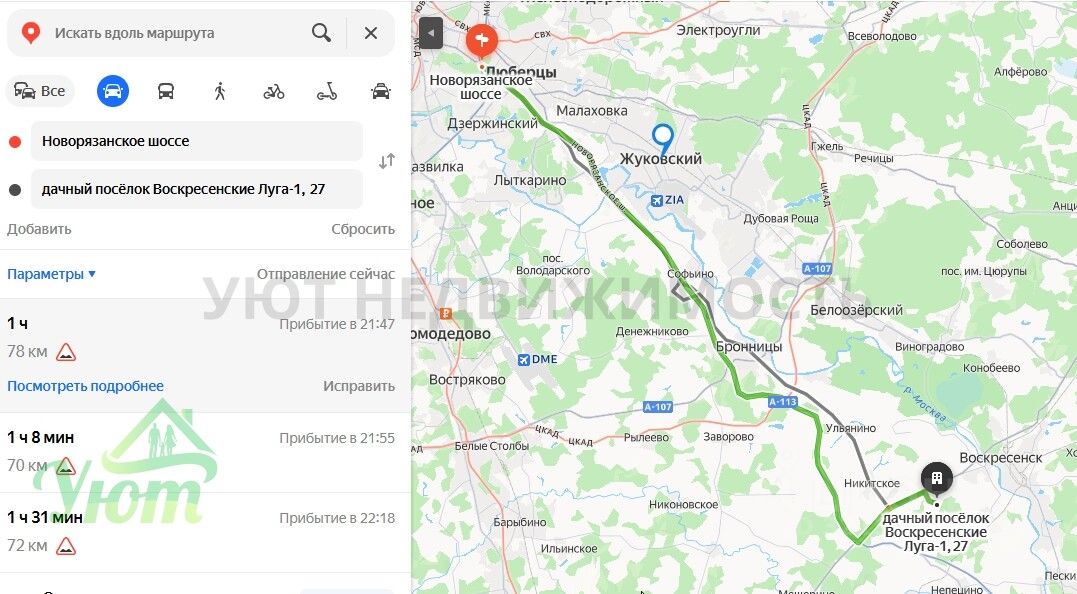This screenshot has height=594, width=1077.
Task: Swap start and destination points
Action: (387, 161)
